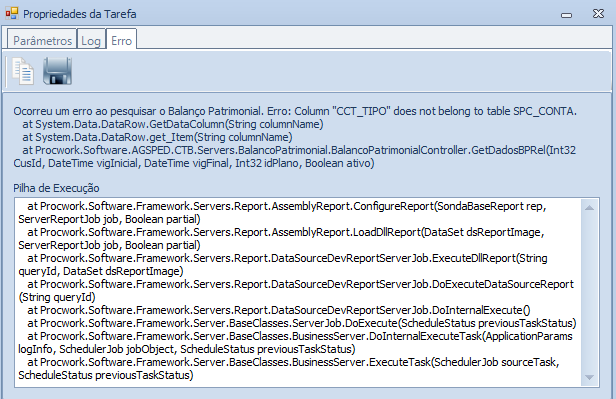Switch to the Parâmetros tab
The image size is (616, 399).
42,40
